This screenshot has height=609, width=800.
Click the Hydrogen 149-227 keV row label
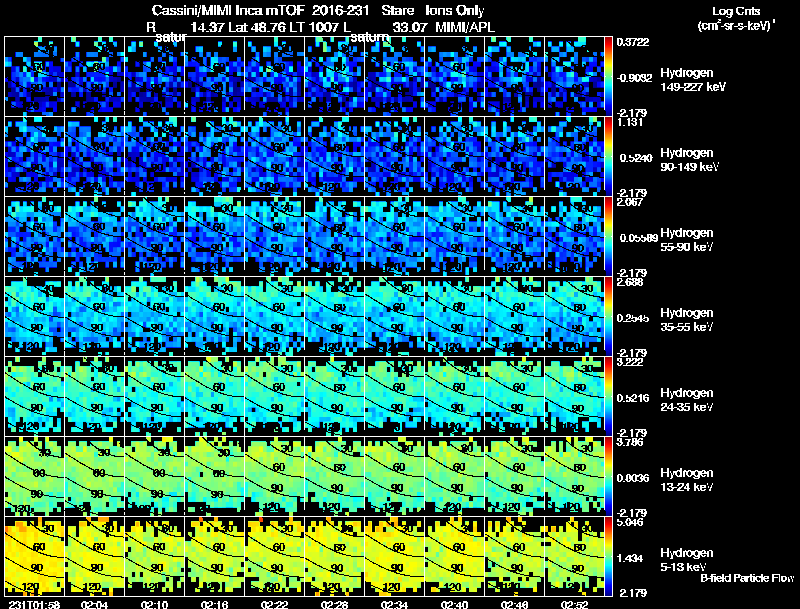tap(692, 80)
